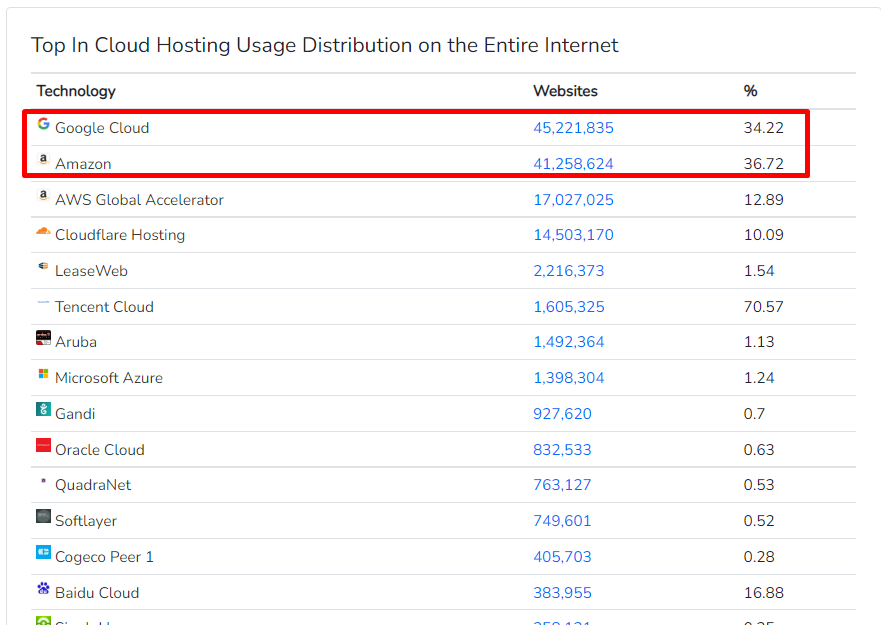Click the Websites column header
Screen dimensions: 881x625
[565, 91]
